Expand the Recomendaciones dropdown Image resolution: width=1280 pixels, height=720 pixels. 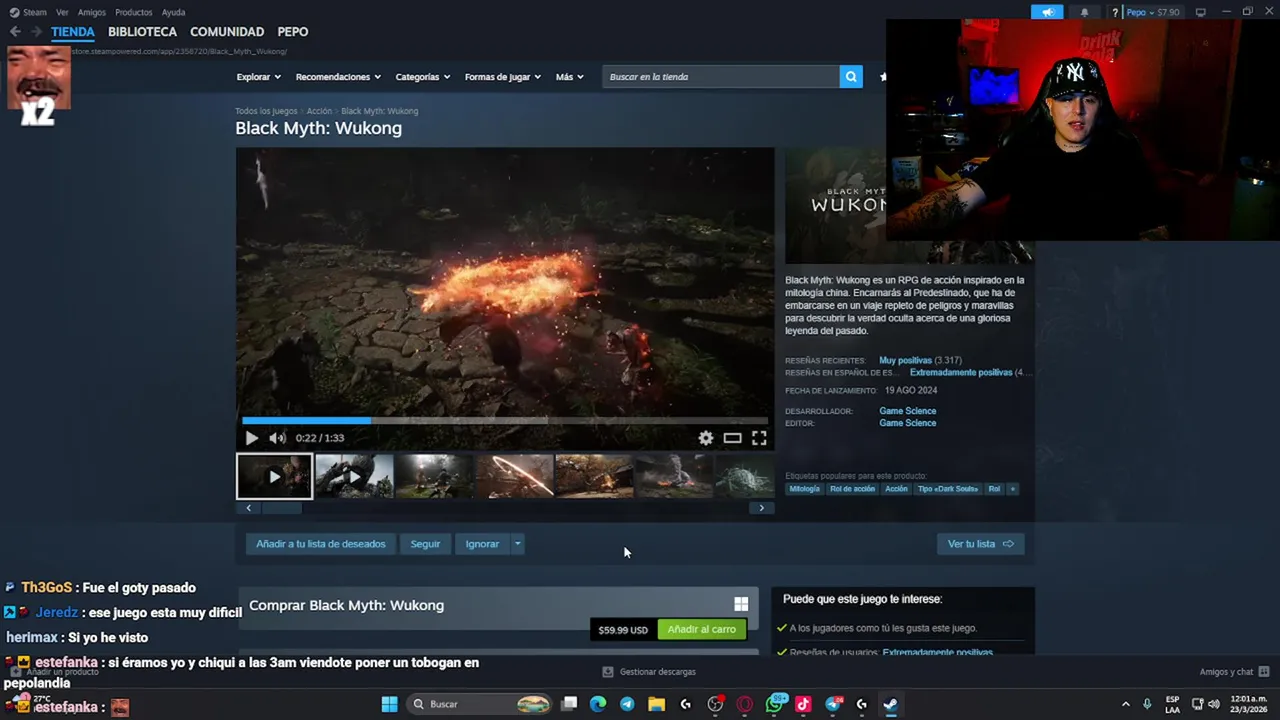pyautogui.click(x=338, y=77)
